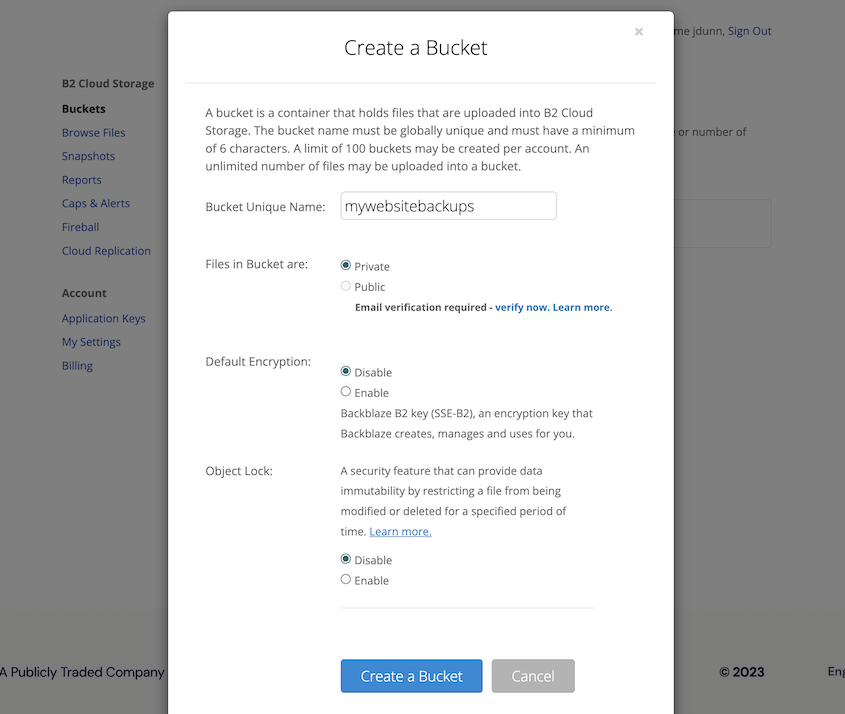Click the Default Encryption label

[258, 362]
